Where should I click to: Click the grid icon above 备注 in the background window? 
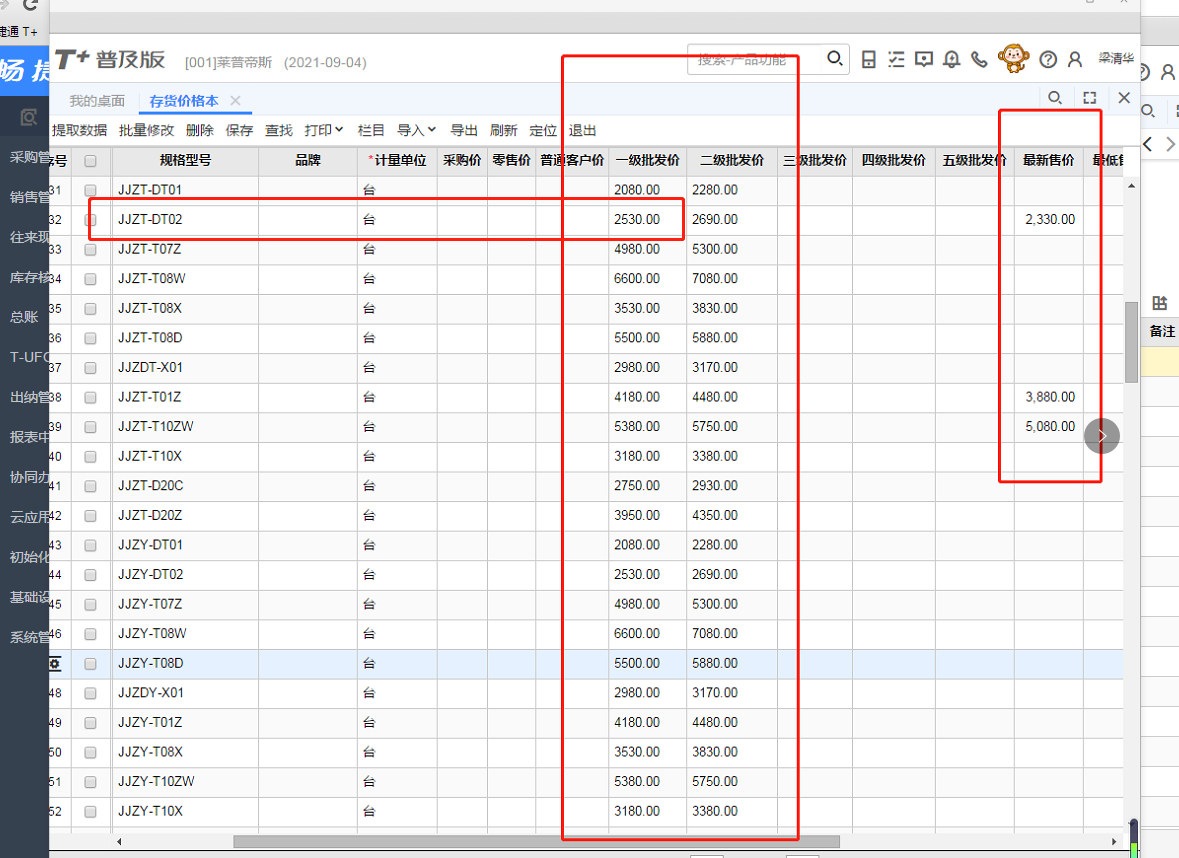(1159, 304)
